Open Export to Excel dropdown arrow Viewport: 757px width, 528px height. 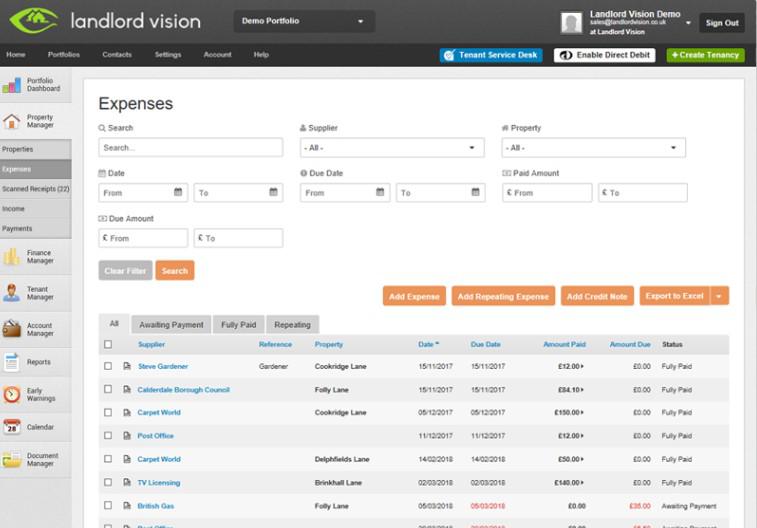(719, 296)
